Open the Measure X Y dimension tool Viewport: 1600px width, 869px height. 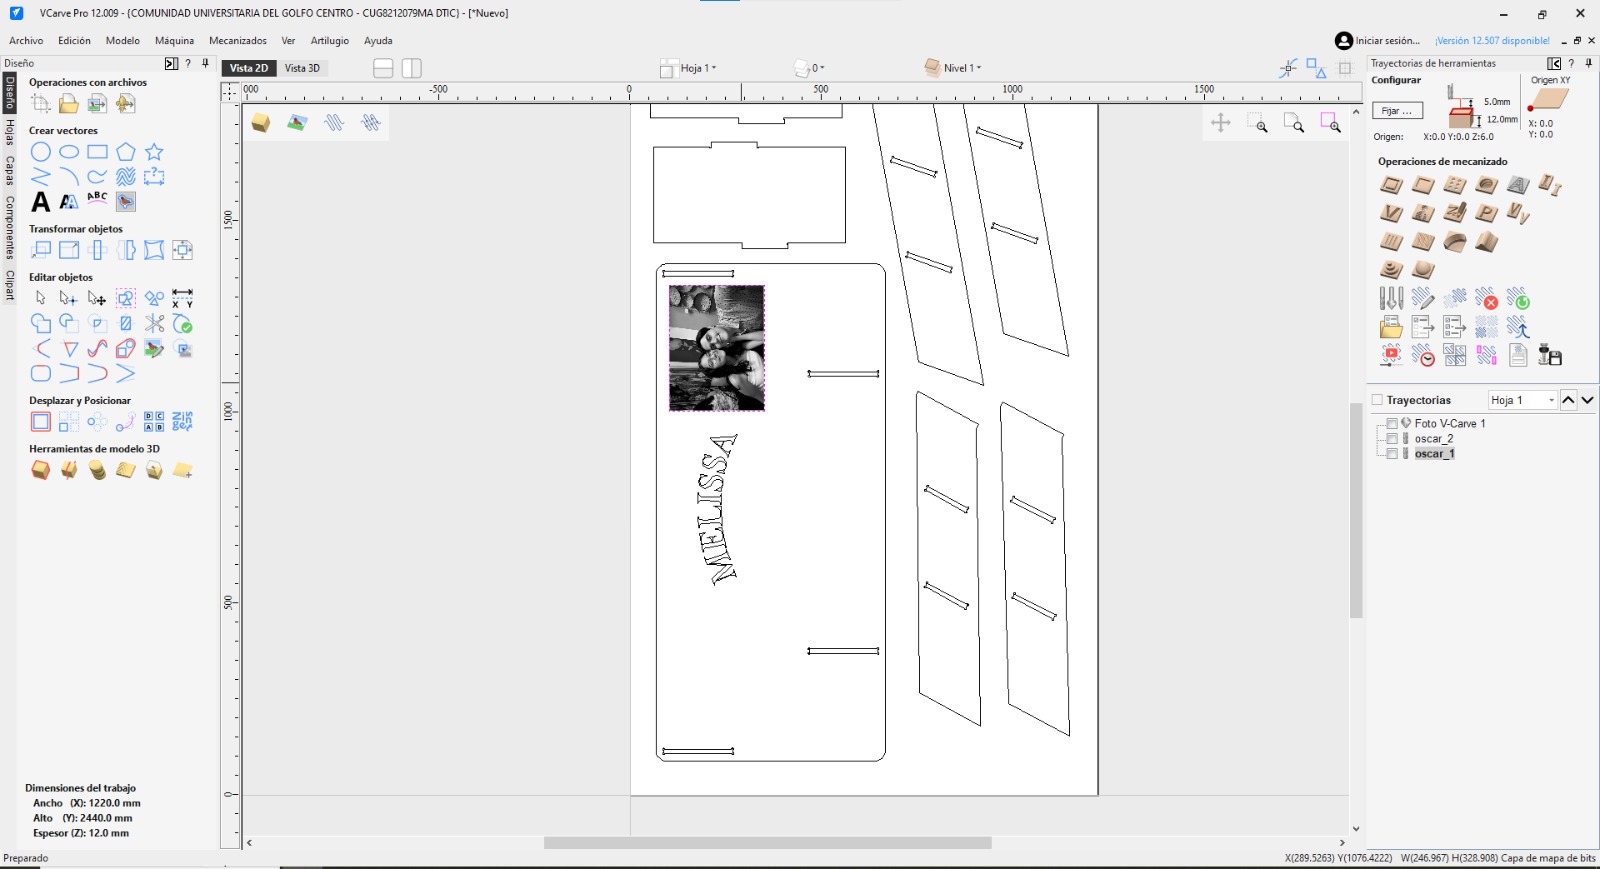(x=182, y=298)
